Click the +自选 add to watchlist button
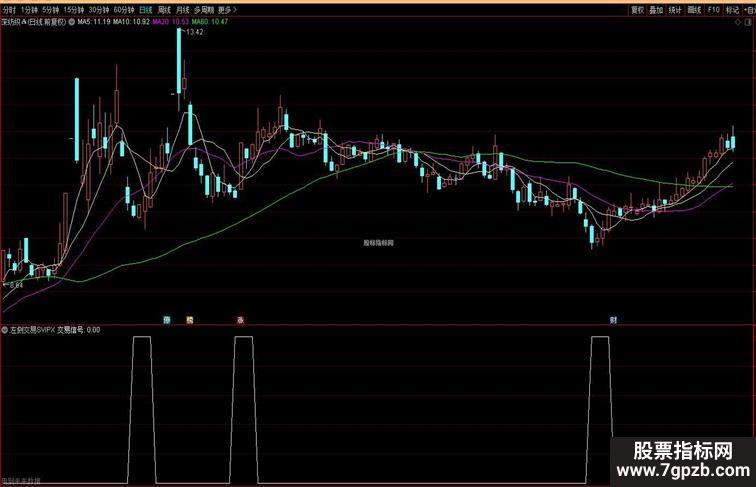Screen dimensions: 756x487 (x=749, y=10)
